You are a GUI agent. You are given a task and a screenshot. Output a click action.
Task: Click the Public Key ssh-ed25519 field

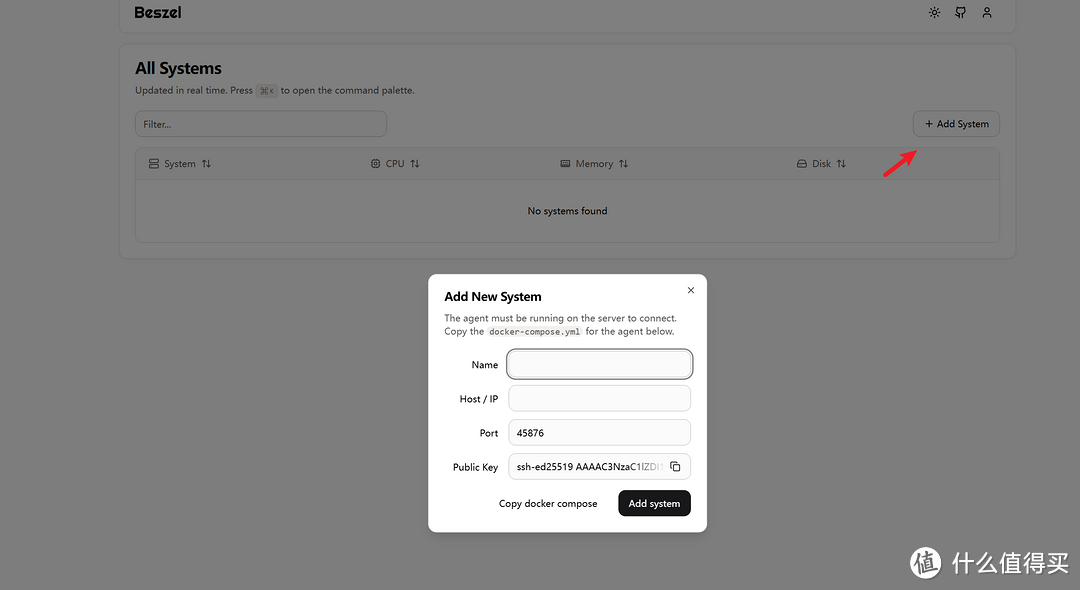[588, 467]
